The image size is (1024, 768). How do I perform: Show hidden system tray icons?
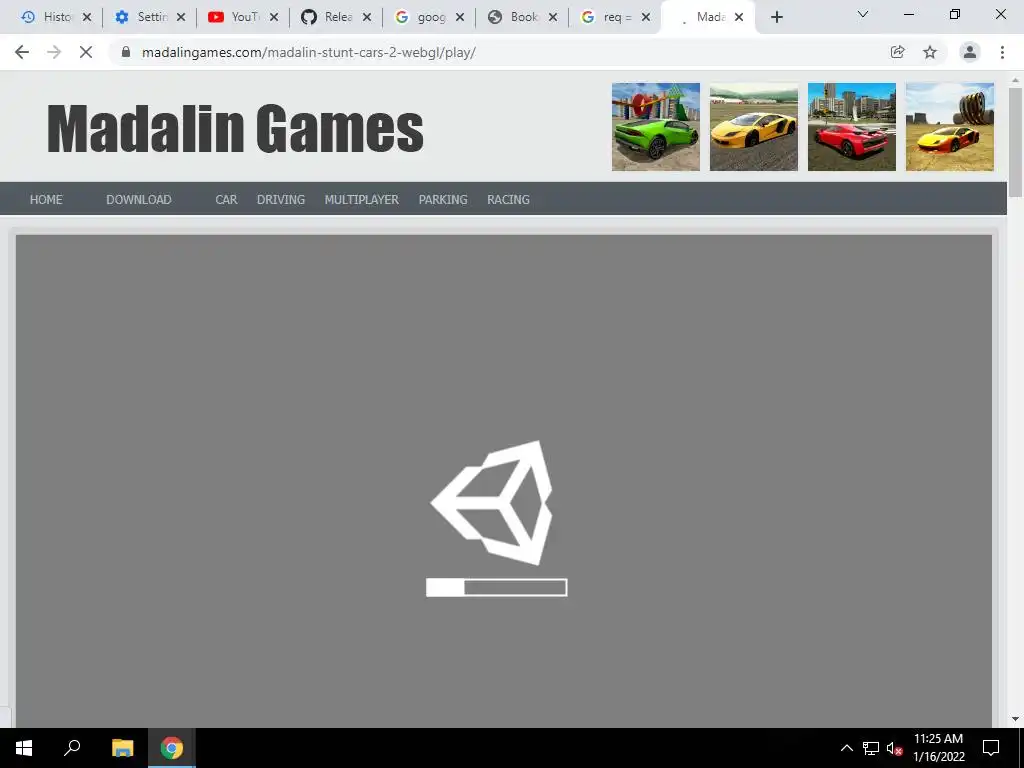tap(846, 748)
